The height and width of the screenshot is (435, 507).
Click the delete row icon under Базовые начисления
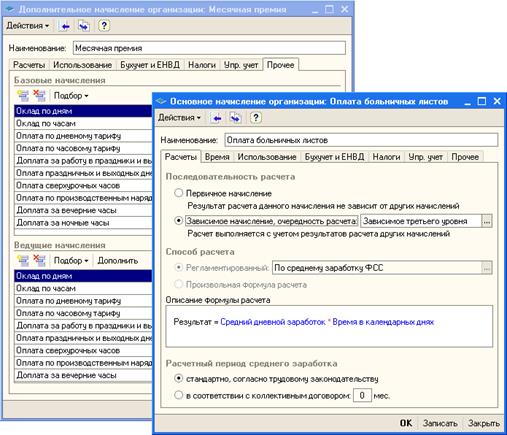40,96
